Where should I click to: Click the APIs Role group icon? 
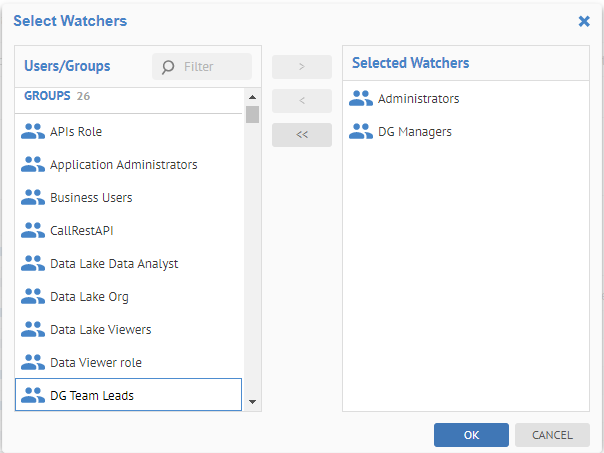[x=33, y=132]
